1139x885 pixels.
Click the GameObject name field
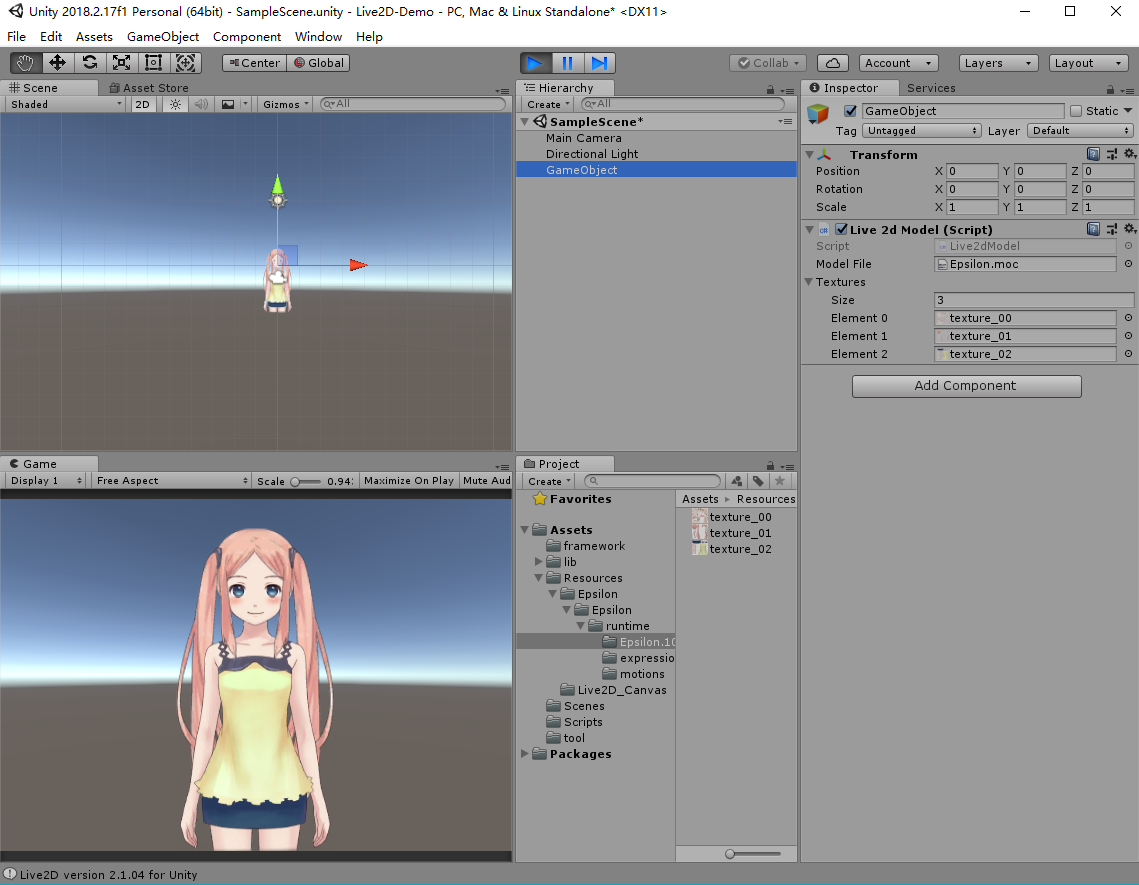point(963,111)
